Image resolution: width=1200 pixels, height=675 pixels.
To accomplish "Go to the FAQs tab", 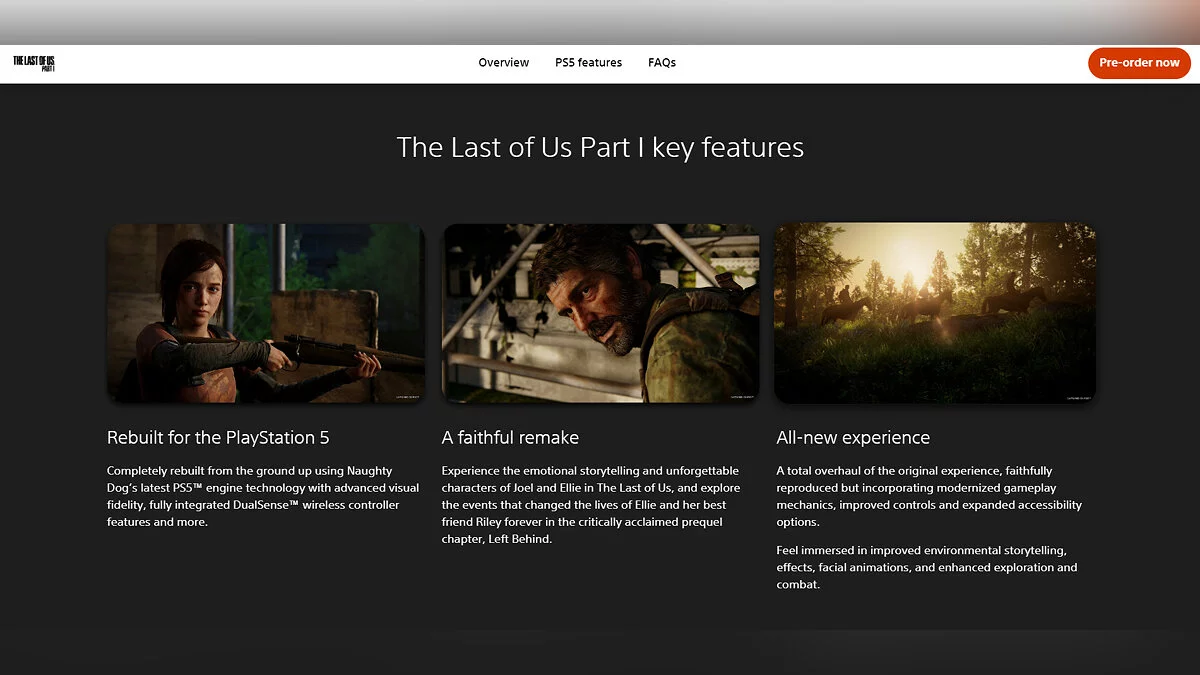I will (x=662, y=62).
